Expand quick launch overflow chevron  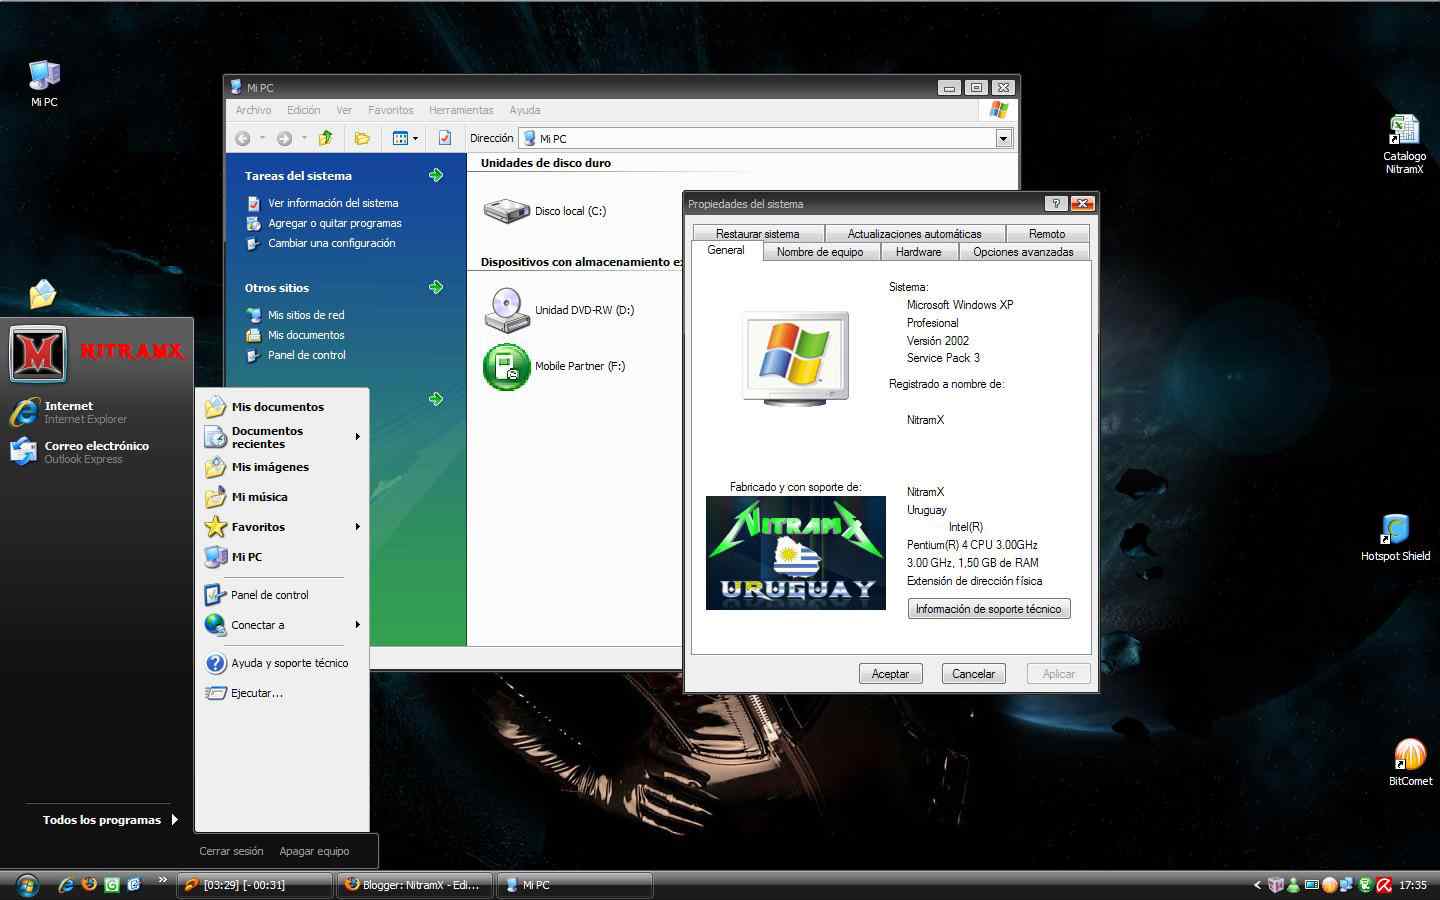pos(162,880)
